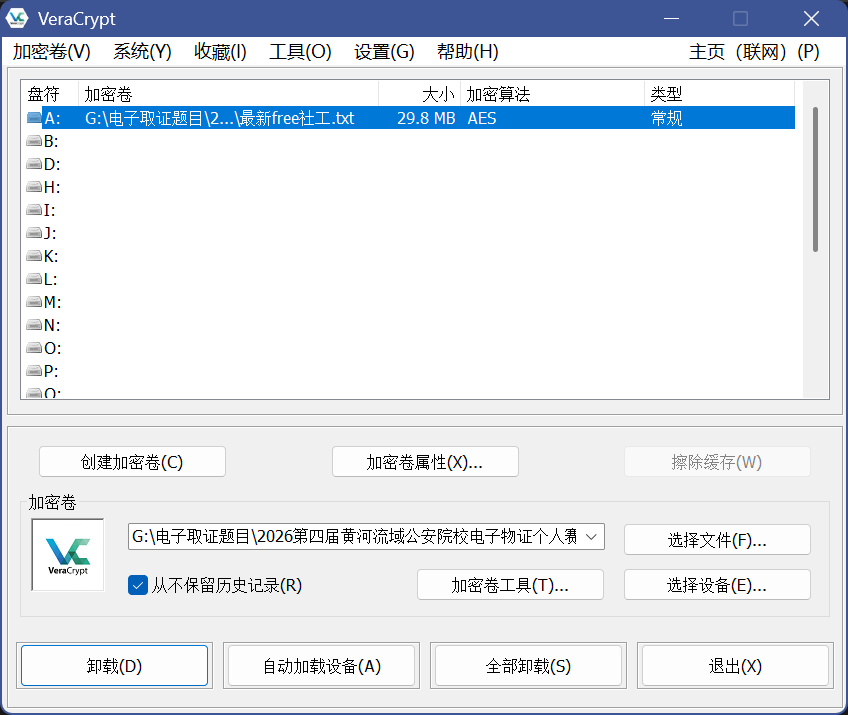
Task: Open 主页（联网）(P) menu item
Action: click(x=754, y=52)
